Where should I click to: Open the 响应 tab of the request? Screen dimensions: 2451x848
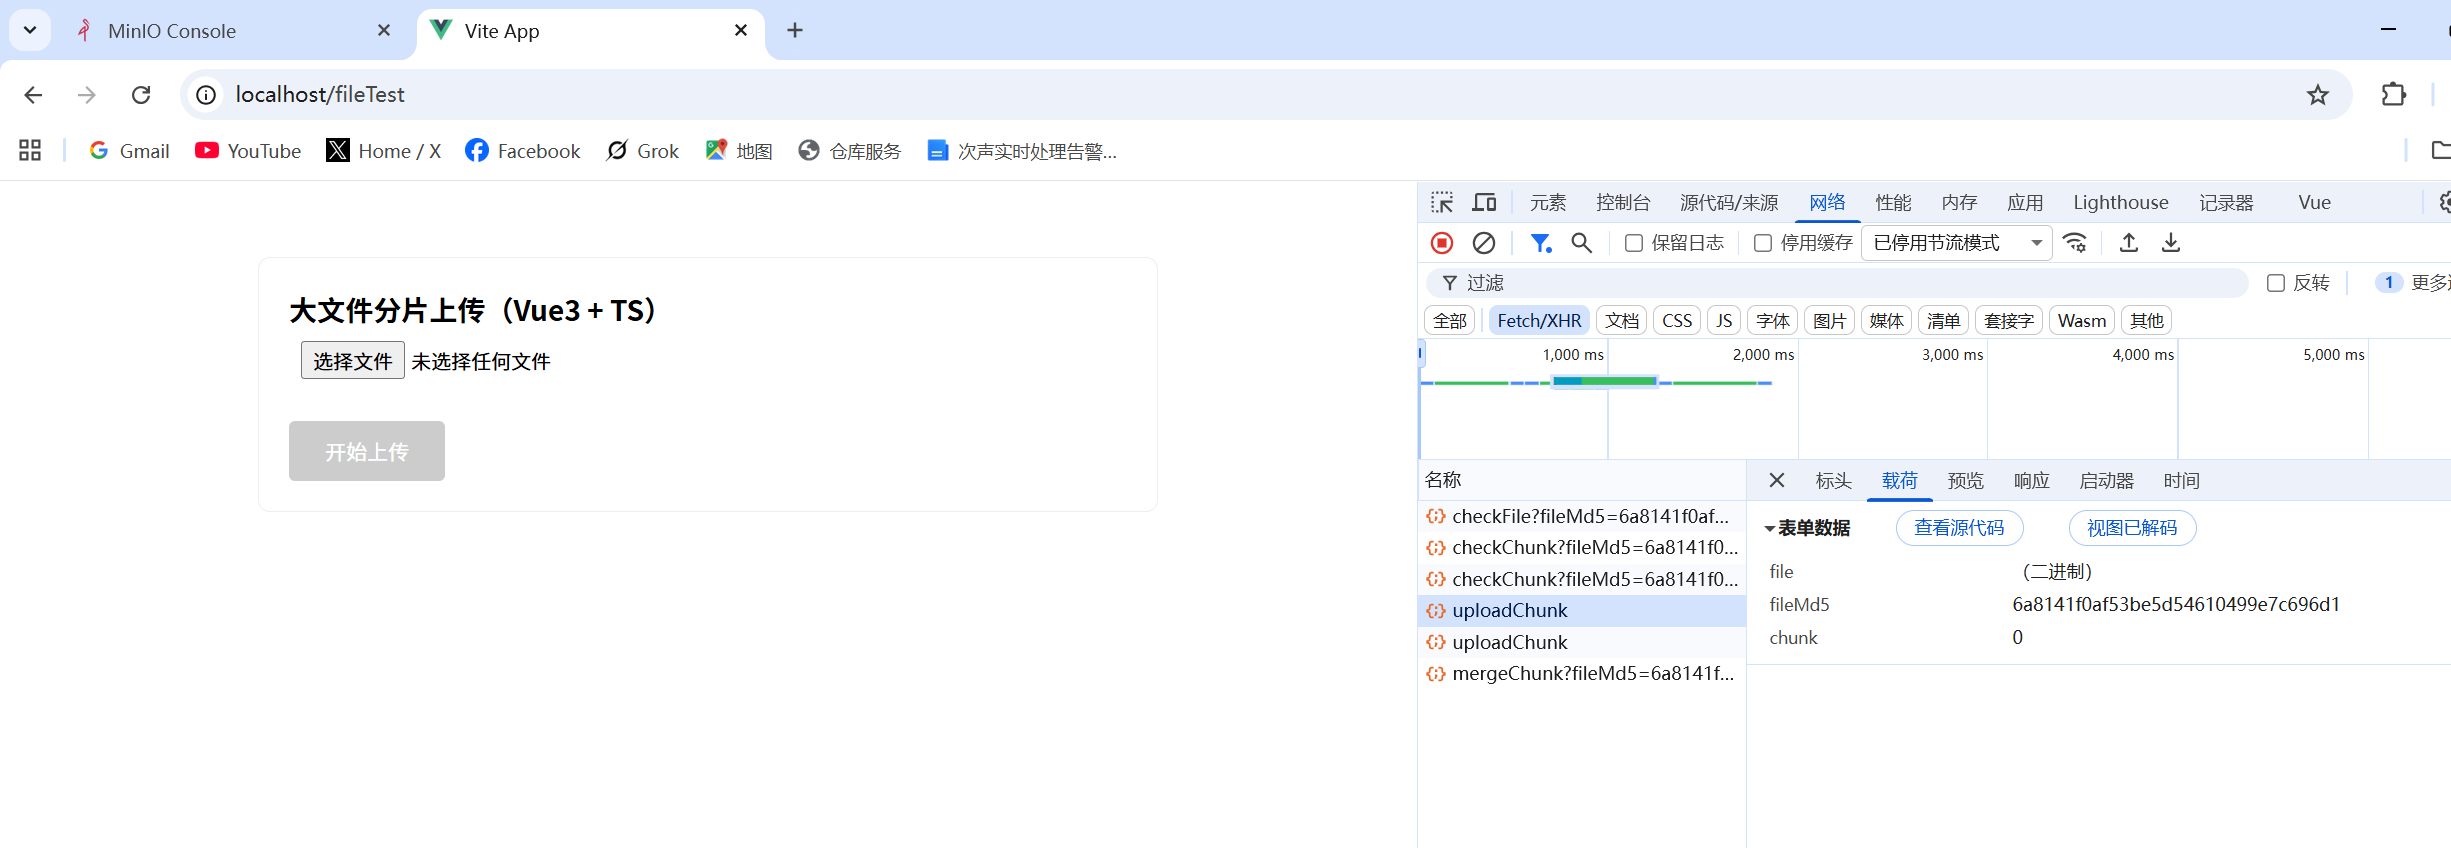coord(2031,481)
